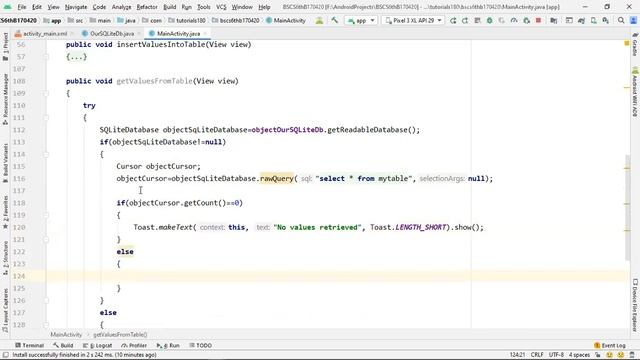The width and height of the screenshot is (640, 360).
Task: Open the AVD Manager icon
Action: pos(593,20)
